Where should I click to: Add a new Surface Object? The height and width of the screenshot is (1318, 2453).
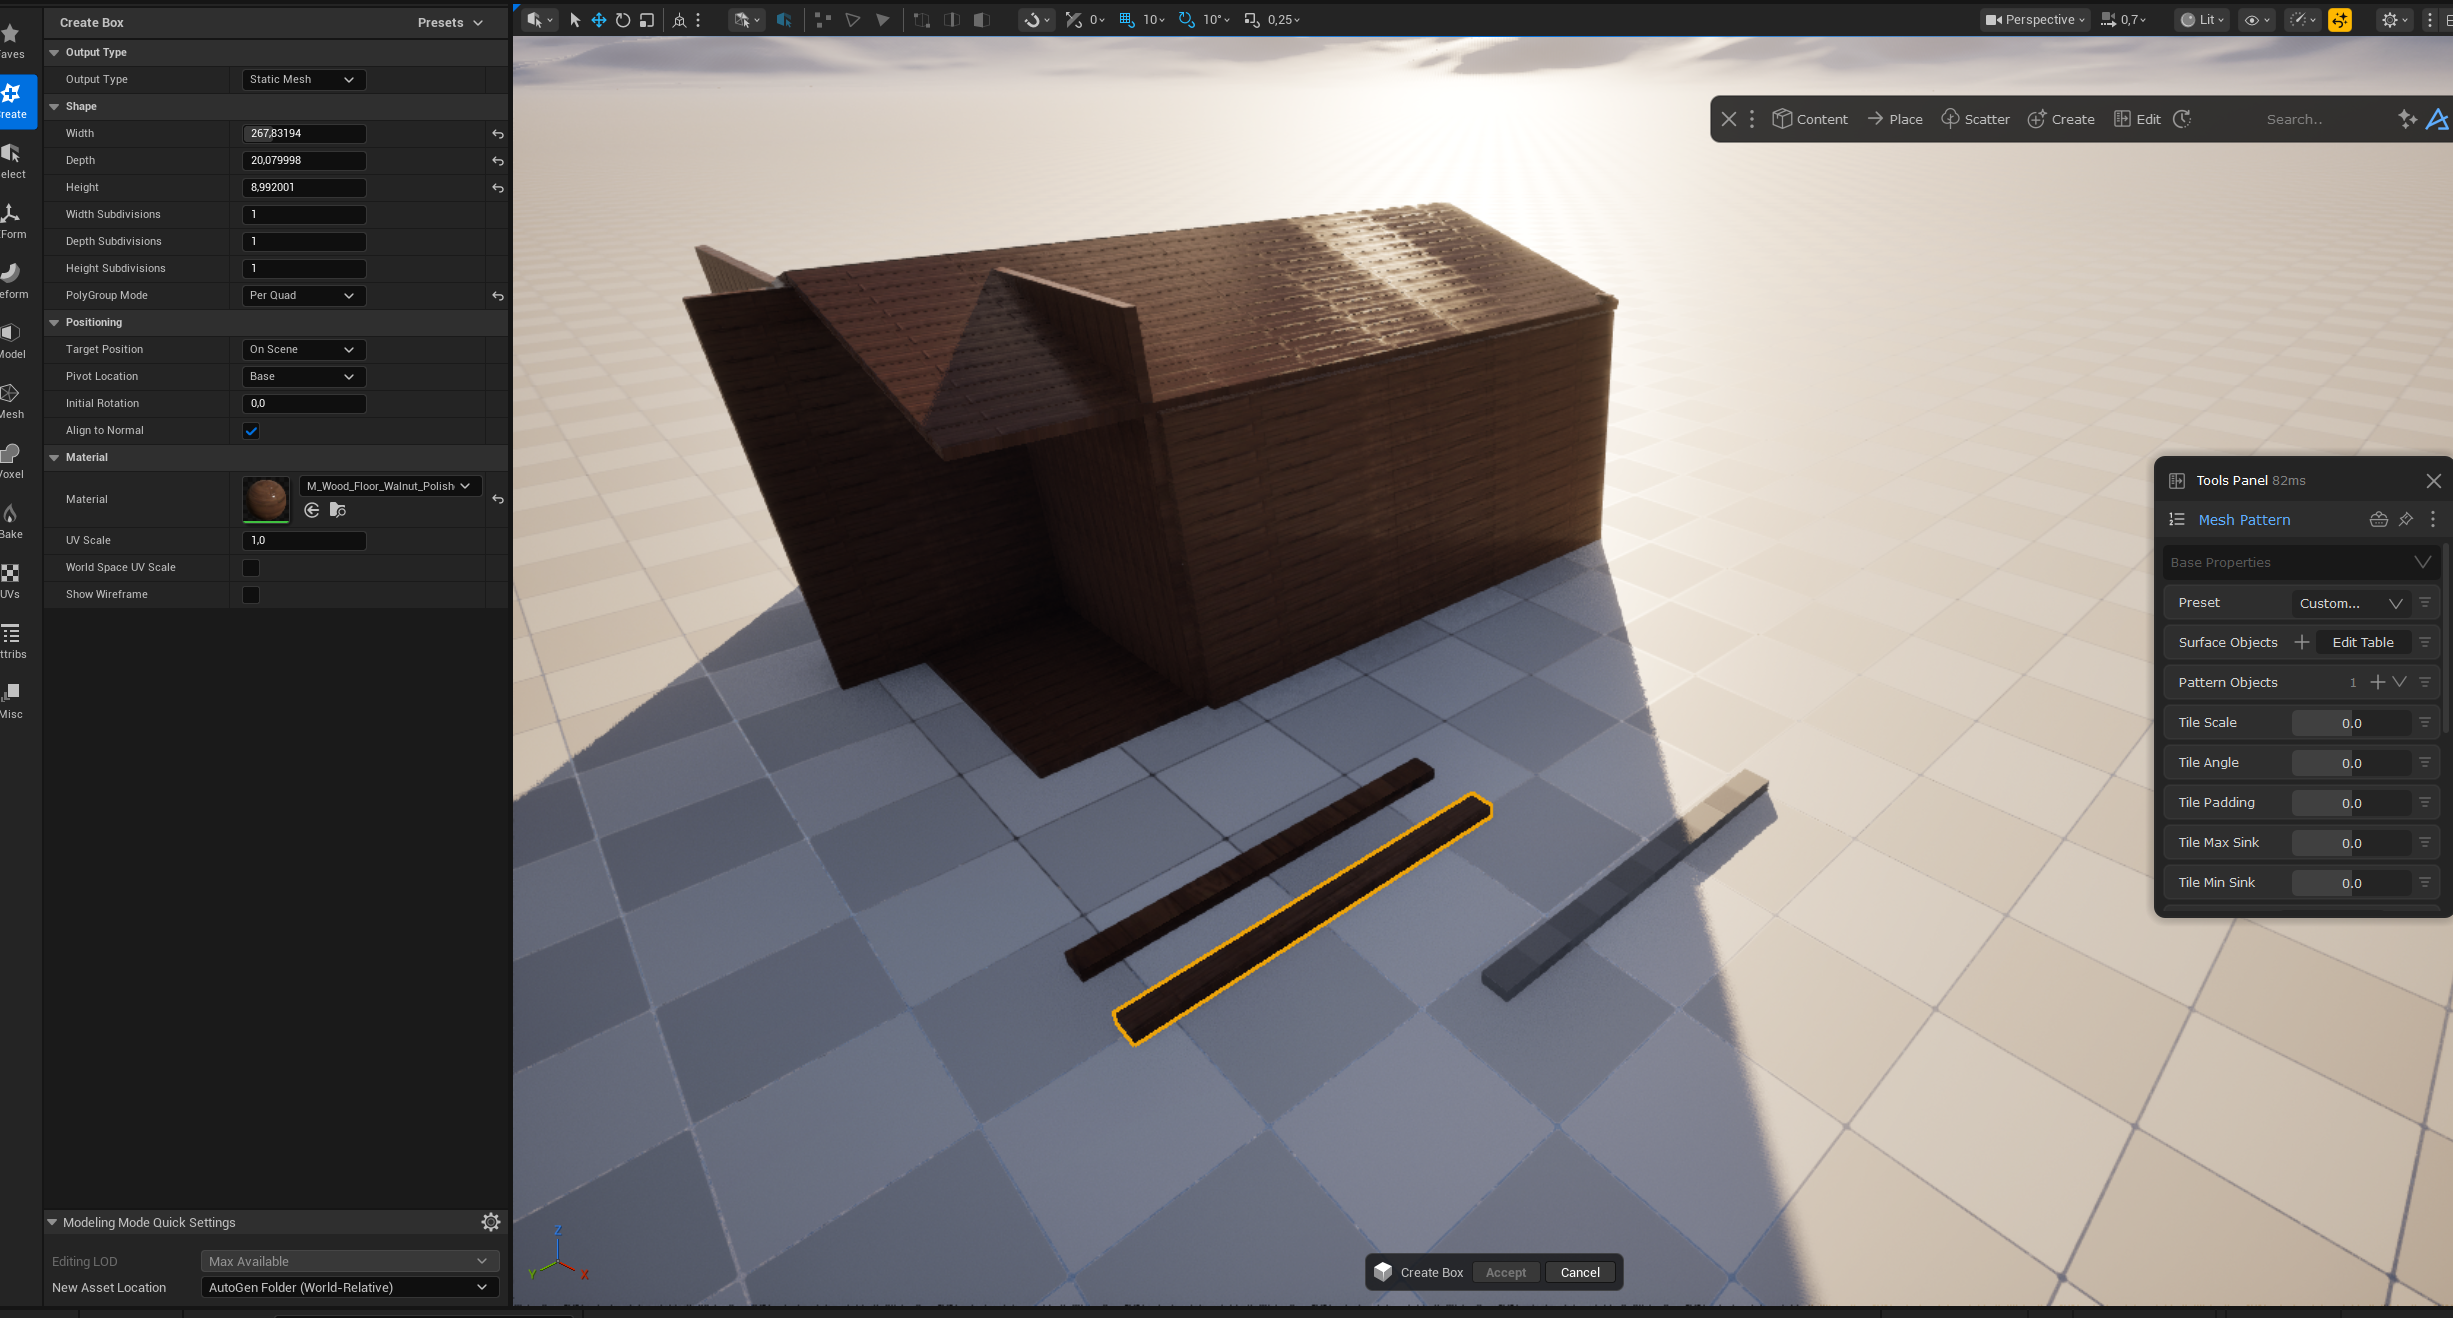[2301, 642]
